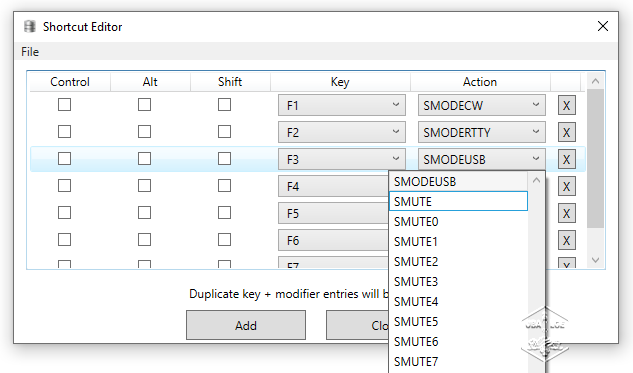This screenshot has height=373, width=633.
Task: Pick SMUTE5 from the action list
Action: tap(458, 322)
